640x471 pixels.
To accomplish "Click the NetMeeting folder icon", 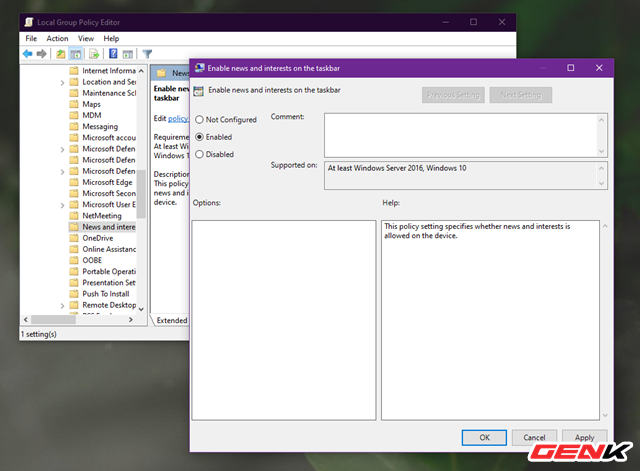I will click(x=74, y=216).
